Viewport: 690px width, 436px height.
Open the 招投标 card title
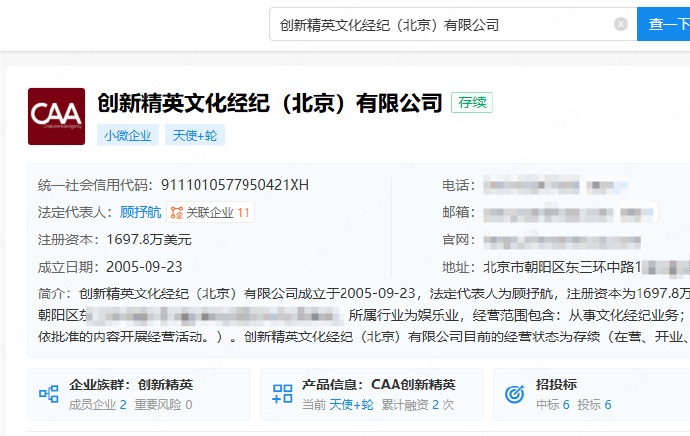pyautogui.click(x=556, y=385)
